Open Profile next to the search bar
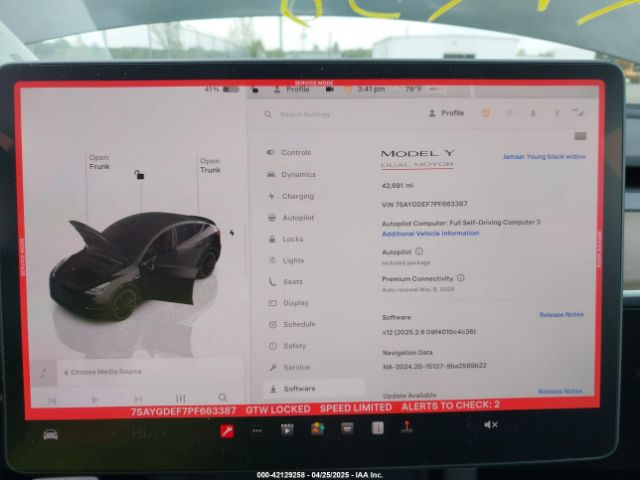The image size is (640, 480). point(446,113)
